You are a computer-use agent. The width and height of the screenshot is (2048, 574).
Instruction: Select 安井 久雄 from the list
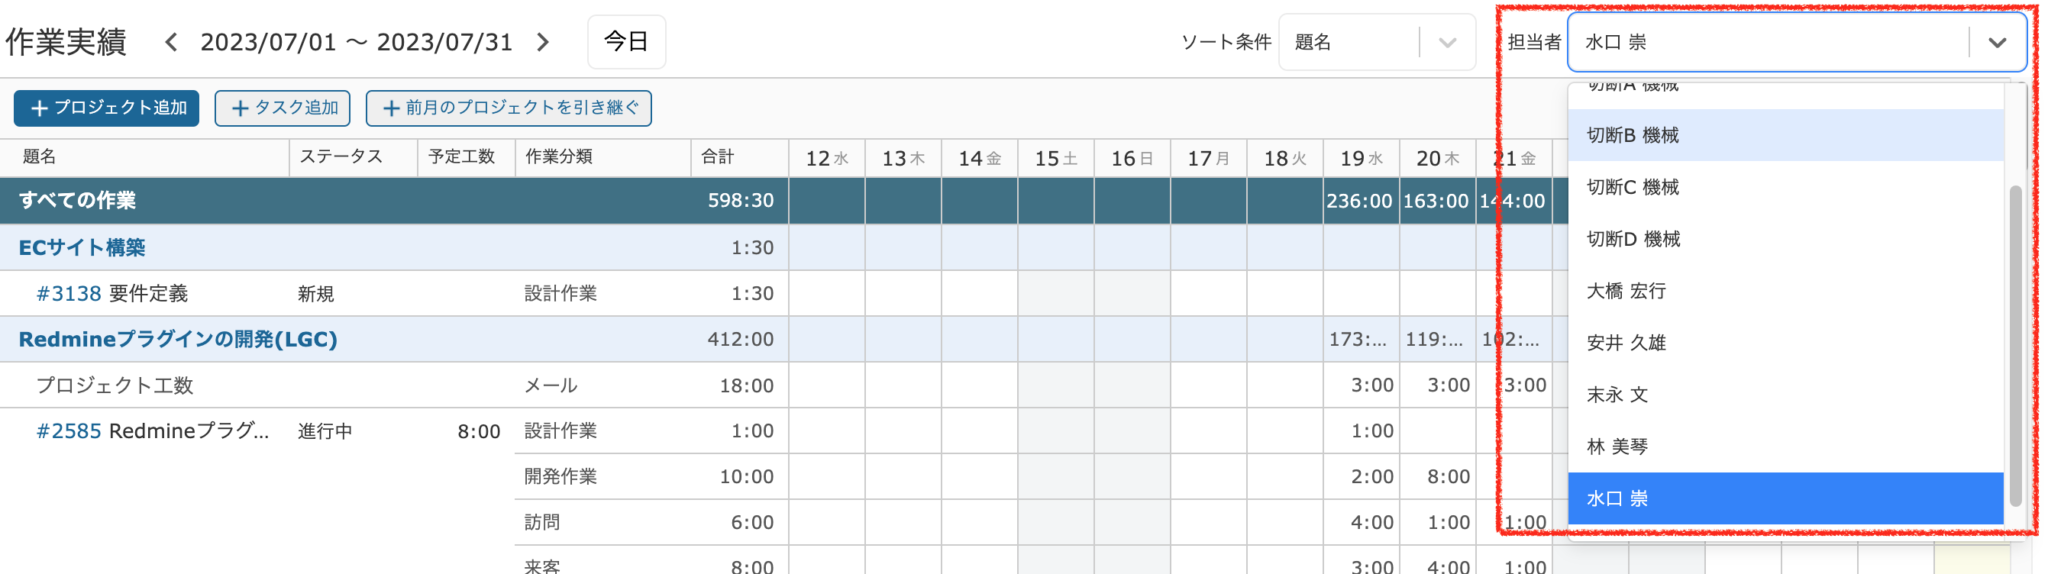coord(1627,343)
